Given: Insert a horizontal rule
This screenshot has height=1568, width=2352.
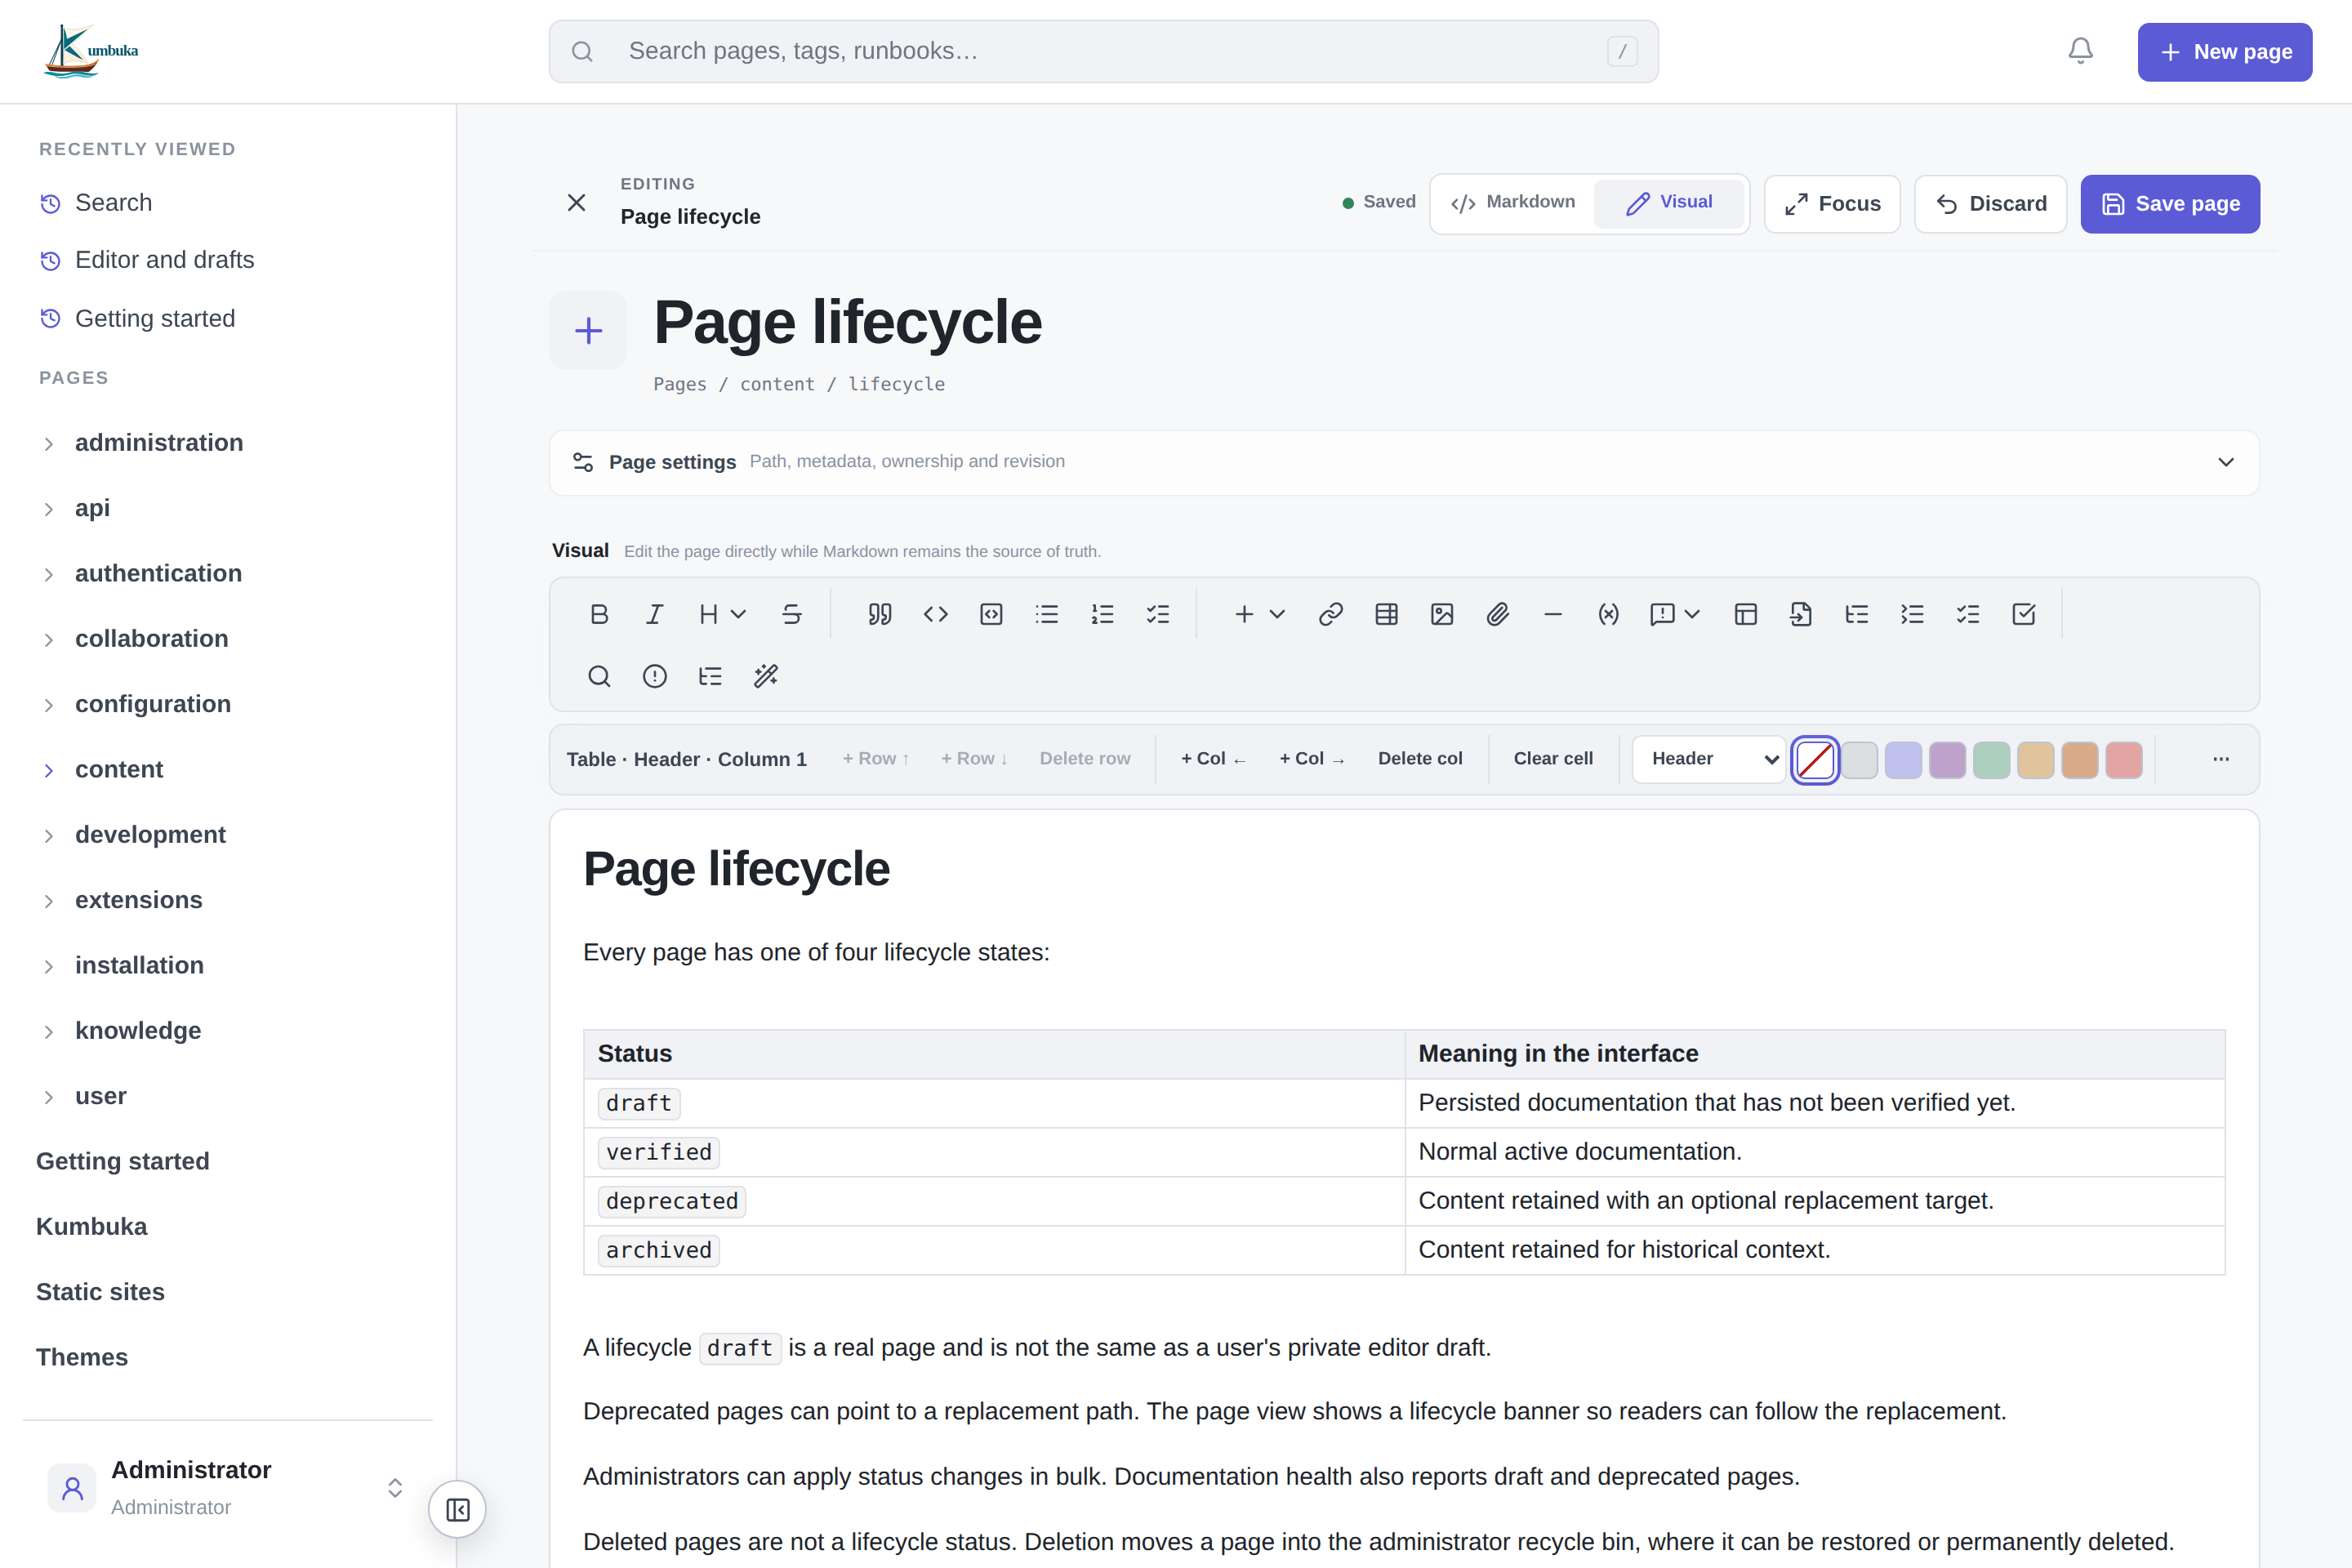Looking at the screenshot, I should click(1552, 614).
